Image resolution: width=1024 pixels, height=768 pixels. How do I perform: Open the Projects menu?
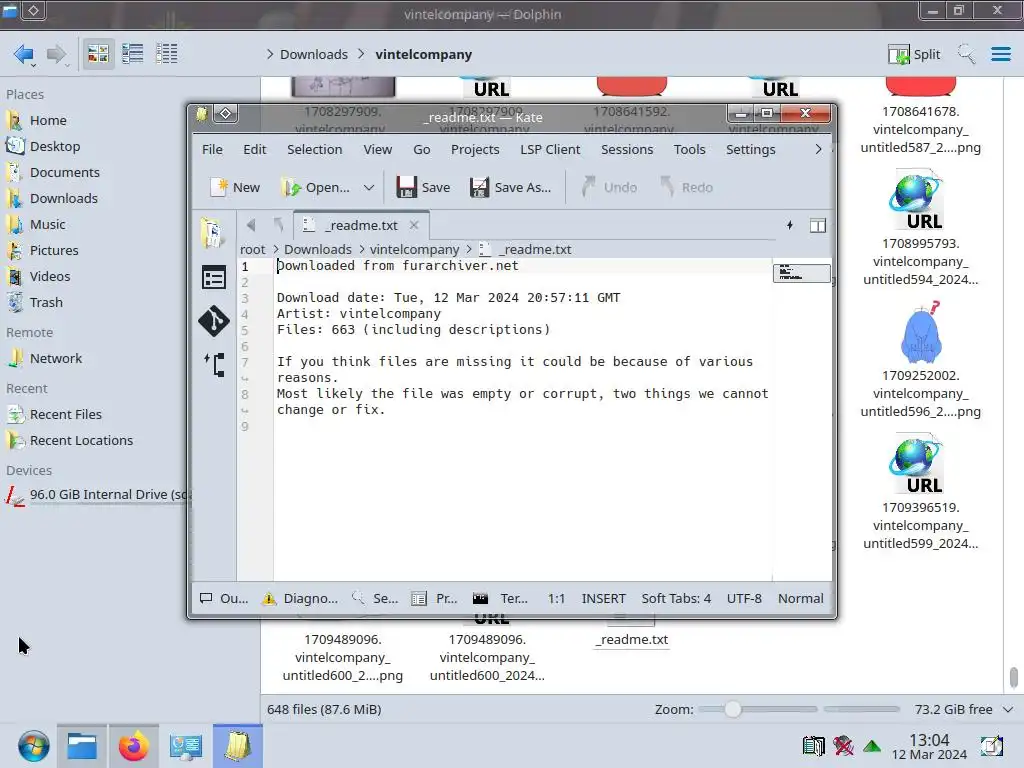click(475, 150)
